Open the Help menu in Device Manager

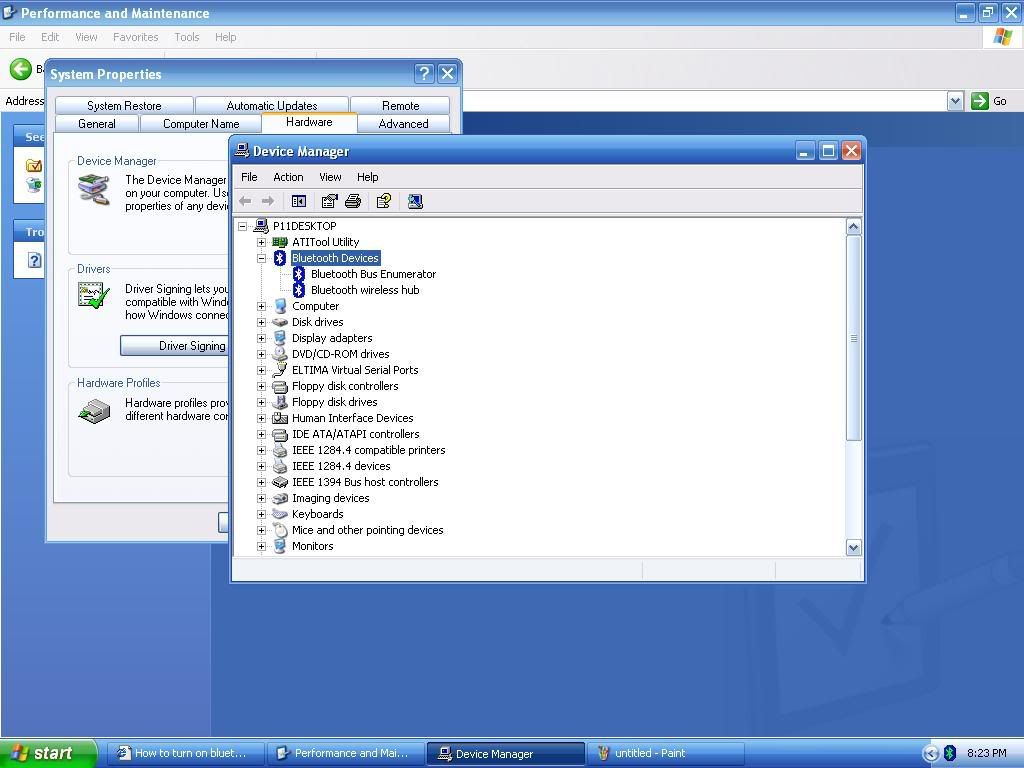[368, 177]
